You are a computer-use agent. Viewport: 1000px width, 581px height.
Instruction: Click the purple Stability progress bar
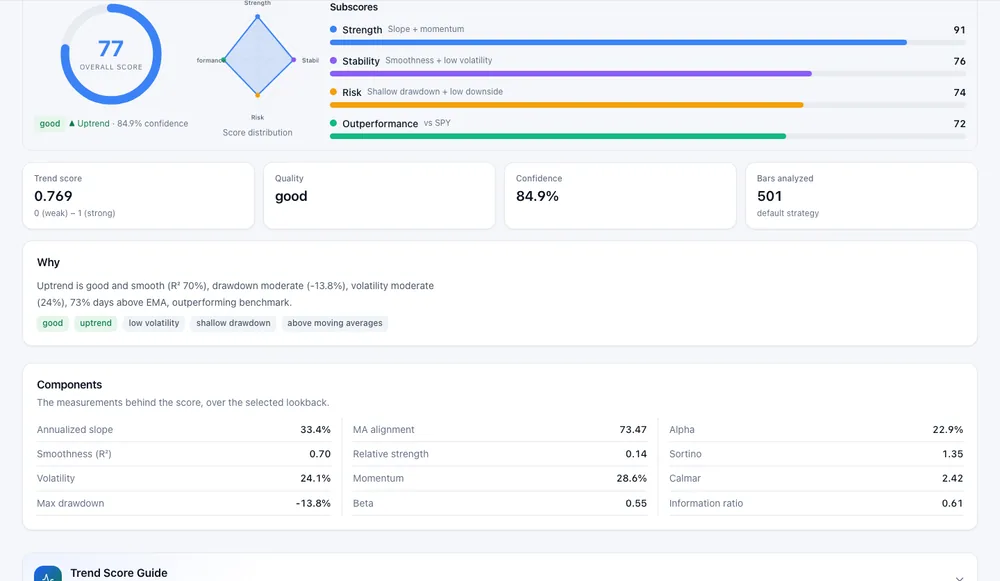coord(570,74)
